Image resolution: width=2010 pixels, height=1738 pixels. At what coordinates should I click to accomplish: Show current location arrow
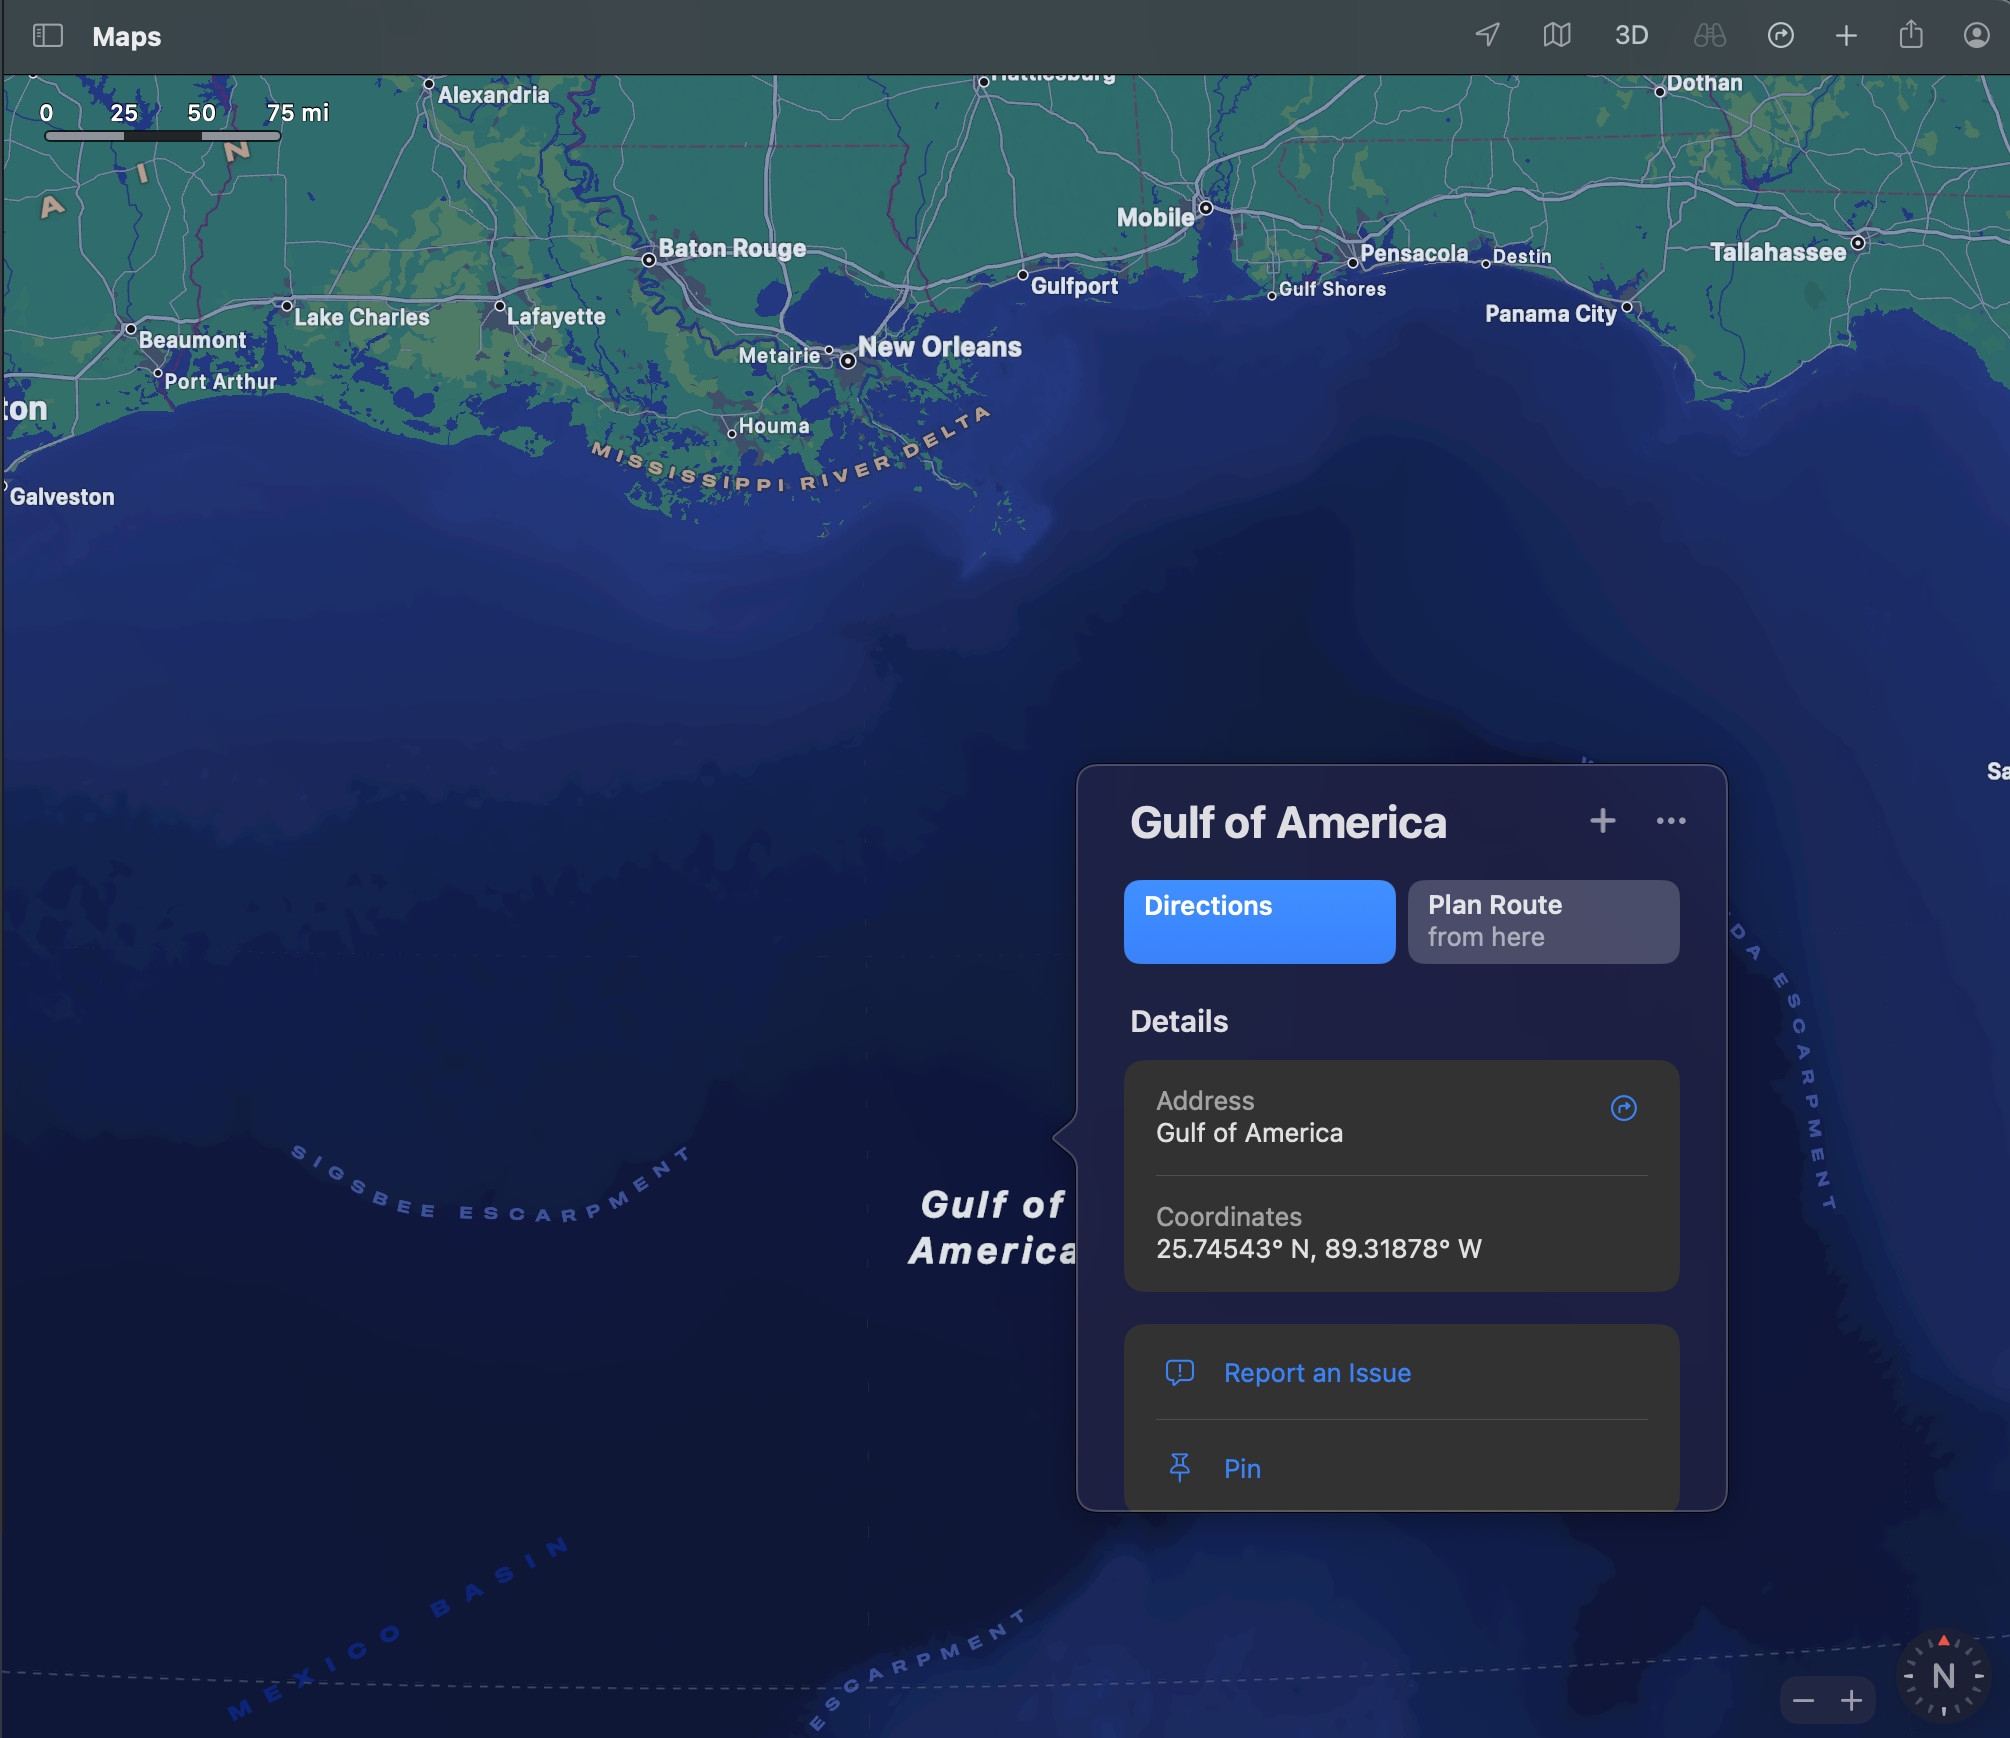(x=1488, y=35)
